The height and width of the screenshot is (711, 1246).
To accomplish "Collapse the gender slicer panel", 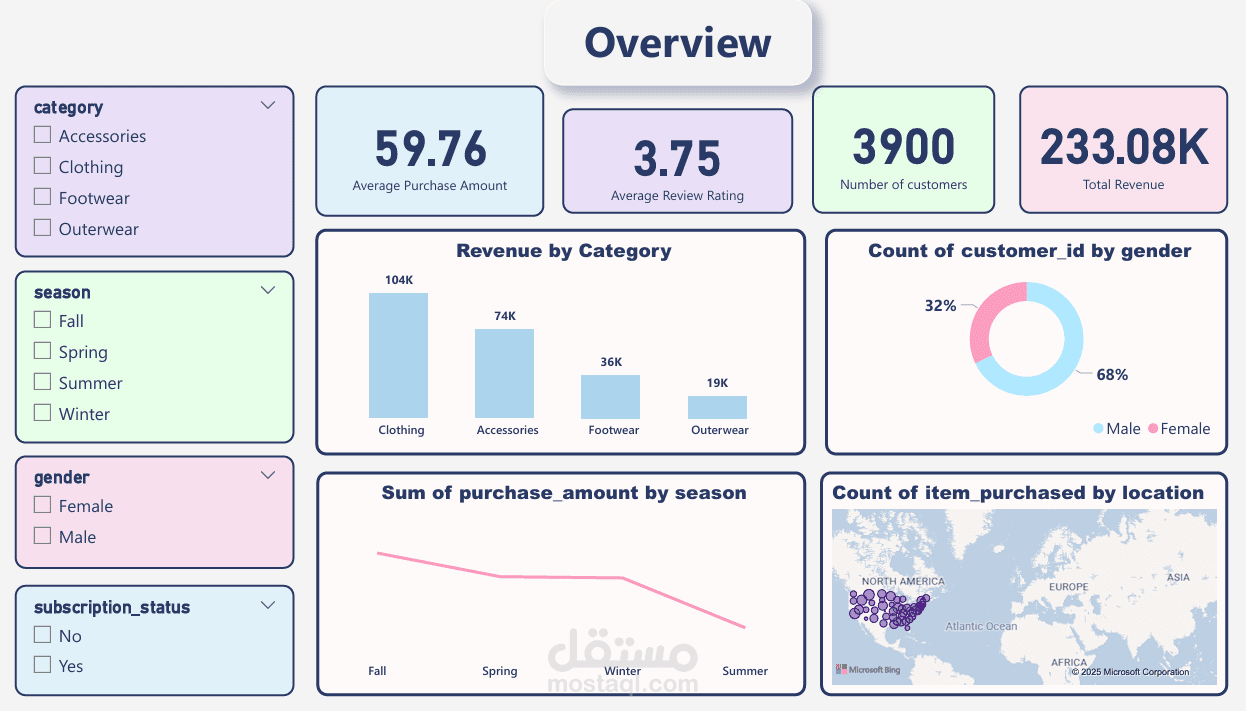I will click(x=267, y=474).
